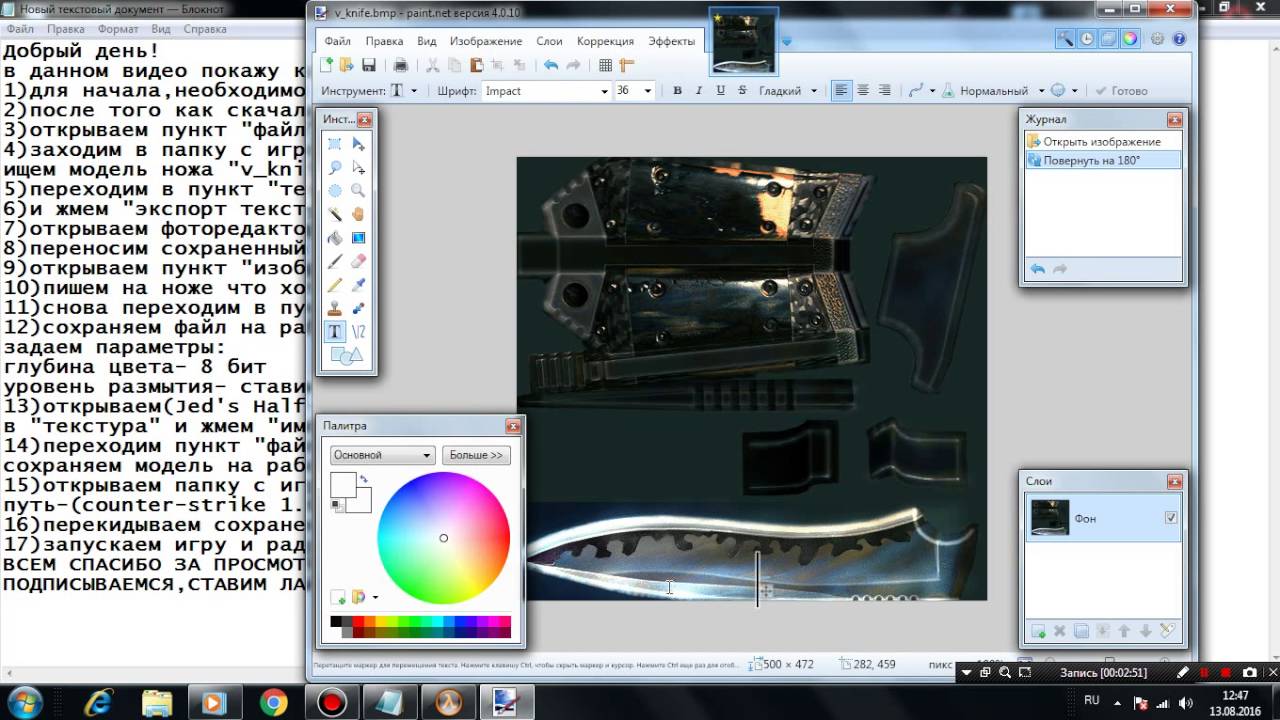The width and height of the screenshot is (1280, 720).
Task: Open the Правка menu in paint.net
Action: [x=384, y=41]
